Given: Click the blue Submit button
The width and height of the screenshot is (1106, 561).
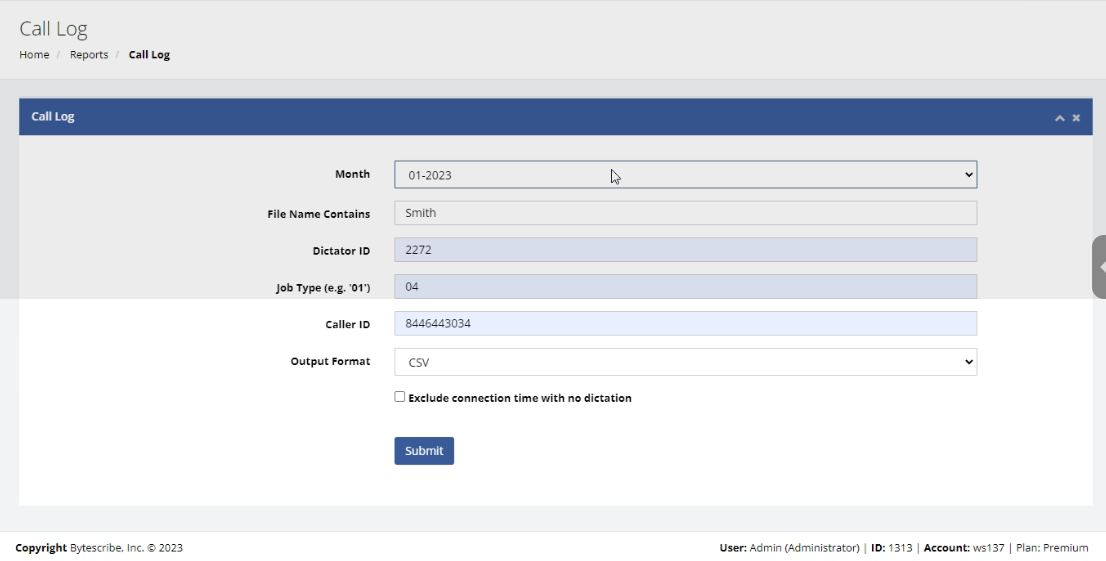Looking at the screenshot, I should [x=424, y=451].
